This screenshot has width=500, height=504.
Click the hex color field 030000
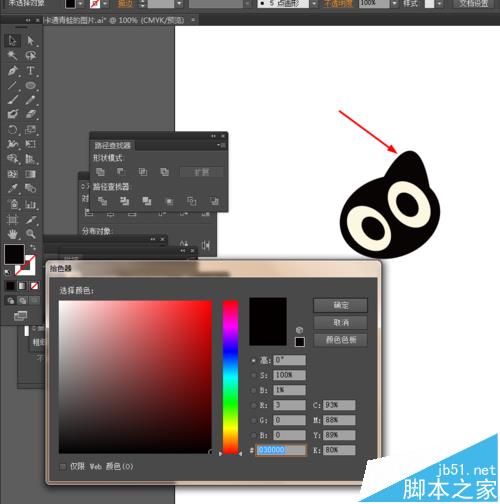(280, 450)
